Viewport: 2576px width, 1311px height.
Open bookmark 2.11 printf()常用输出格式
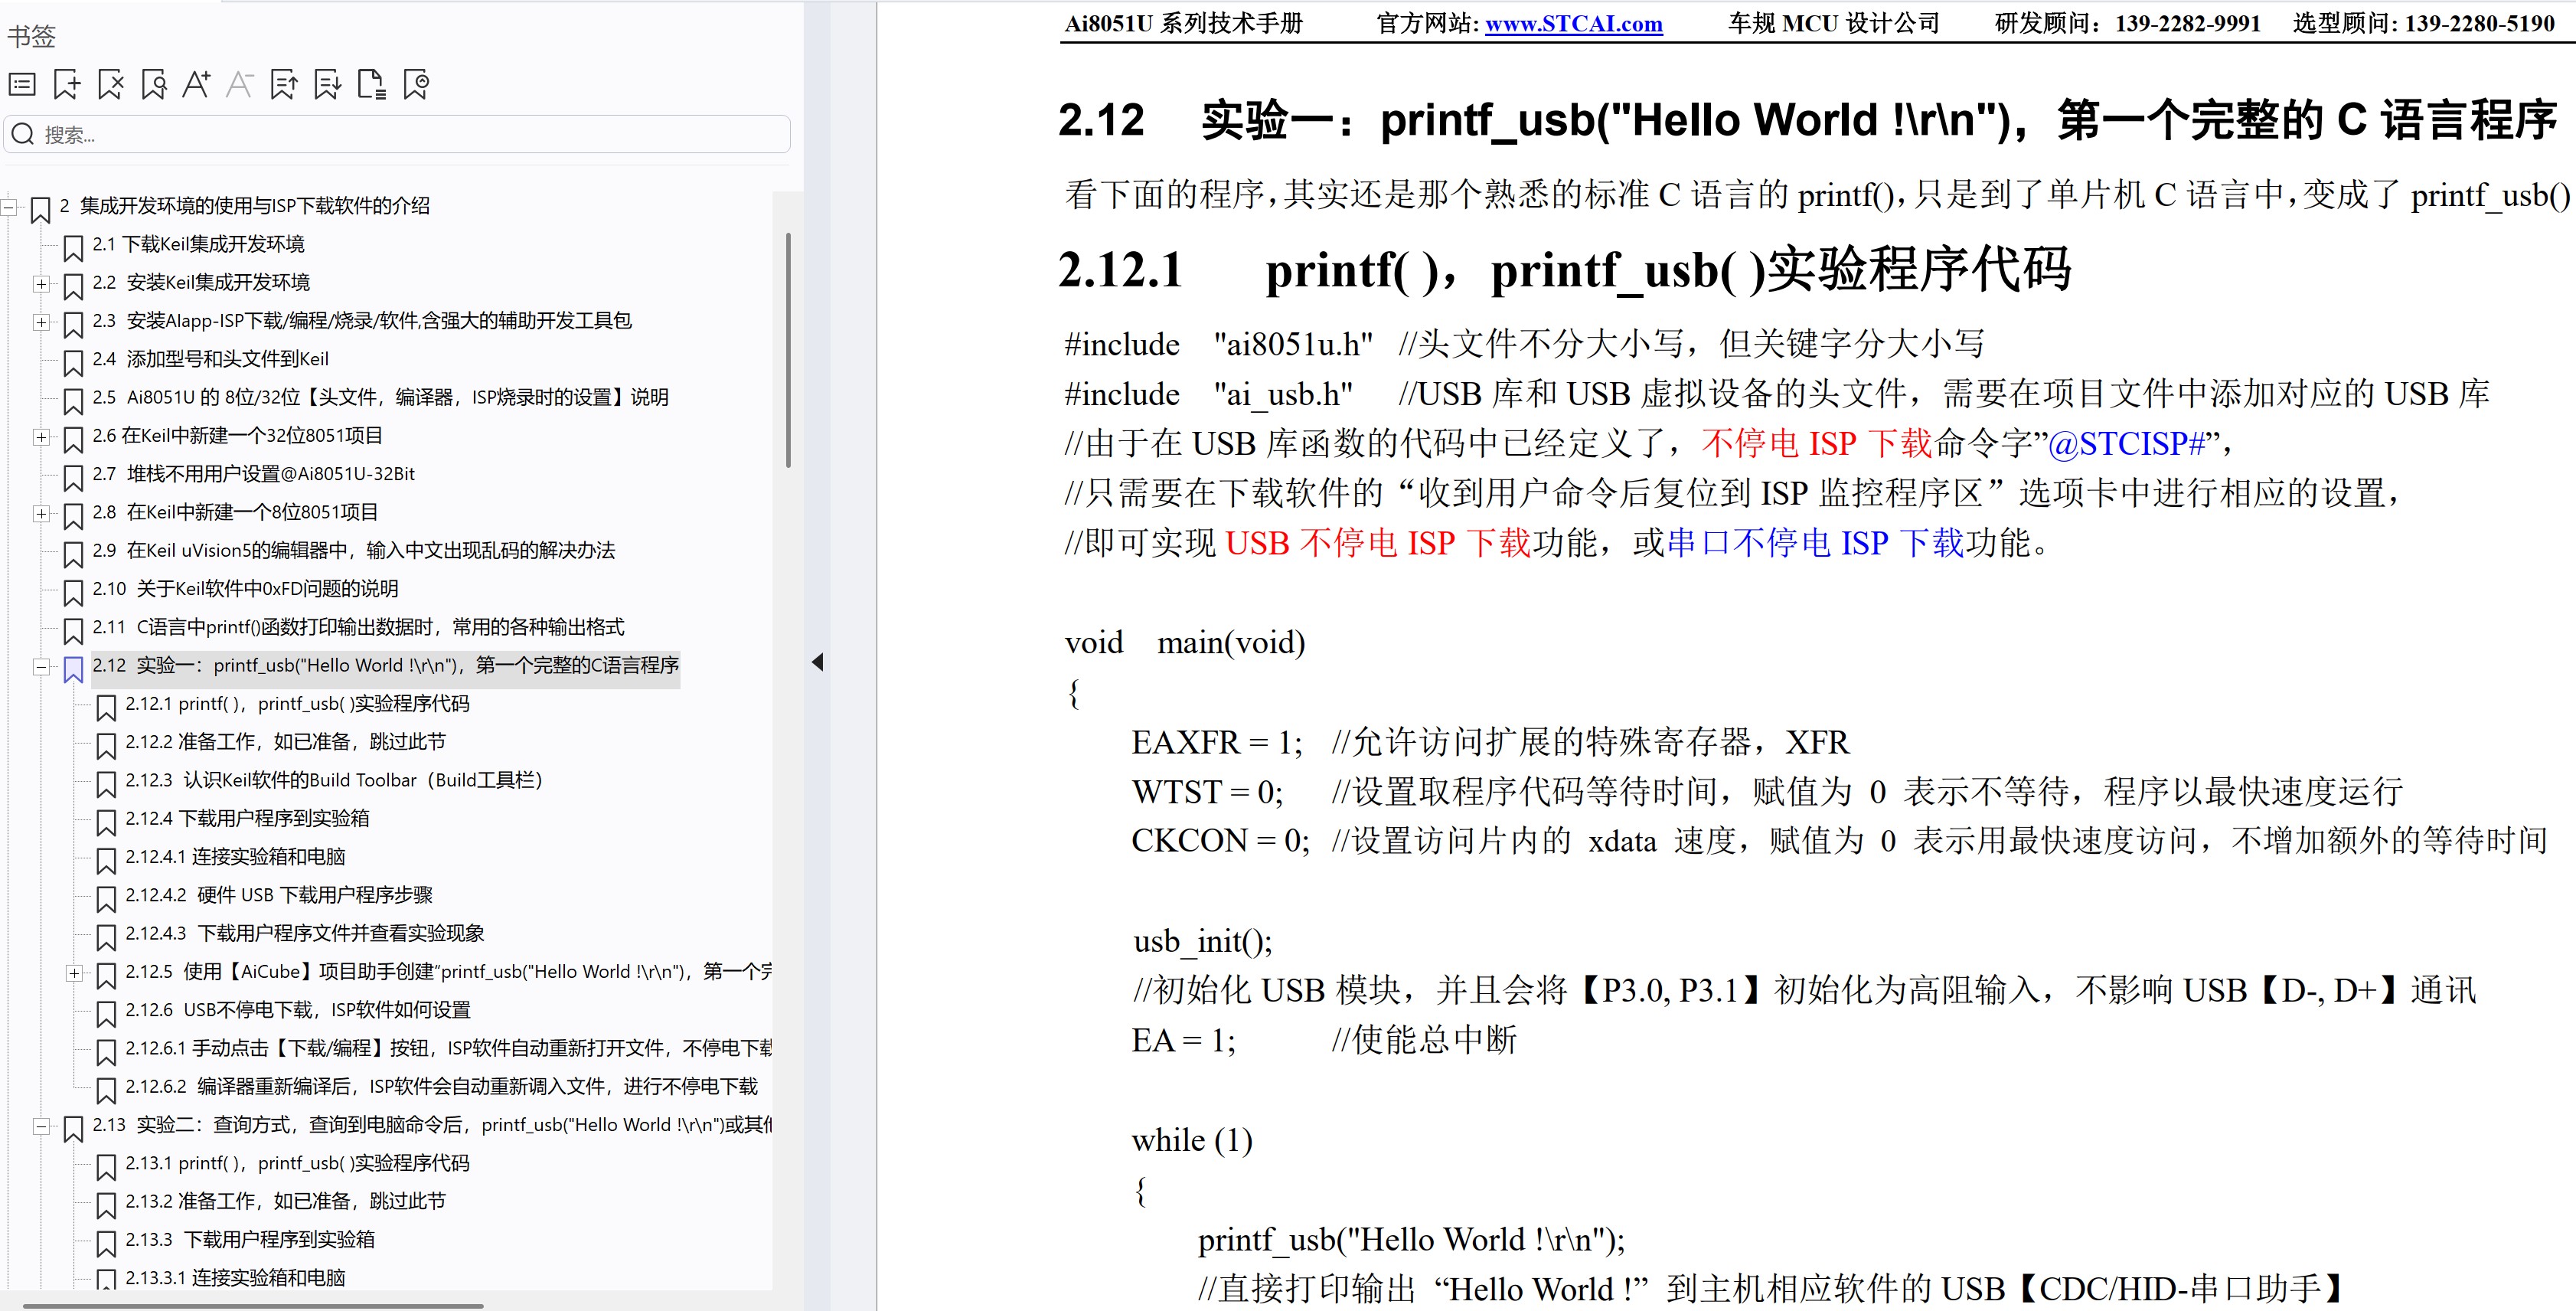click(358, 627)
